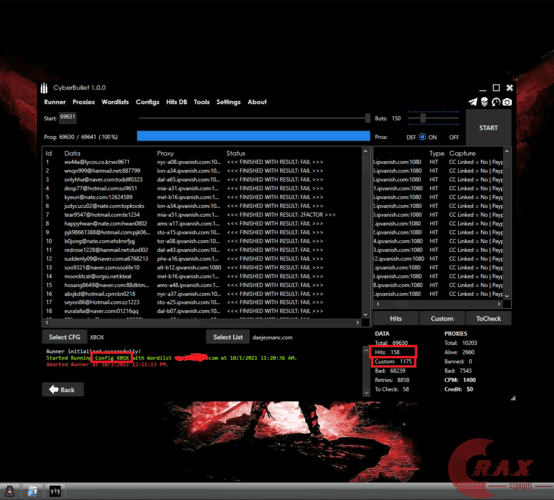554x500 pixels.
Task: Click right arrow of data list horizontal scrollbar
Action: pos(358,323)
